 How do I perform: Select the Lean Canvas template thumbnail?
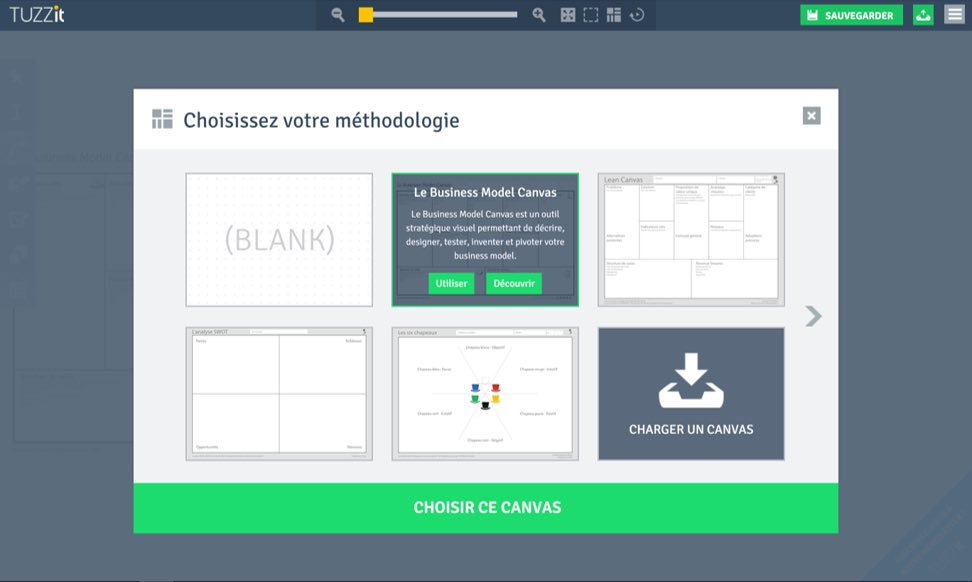690,237
